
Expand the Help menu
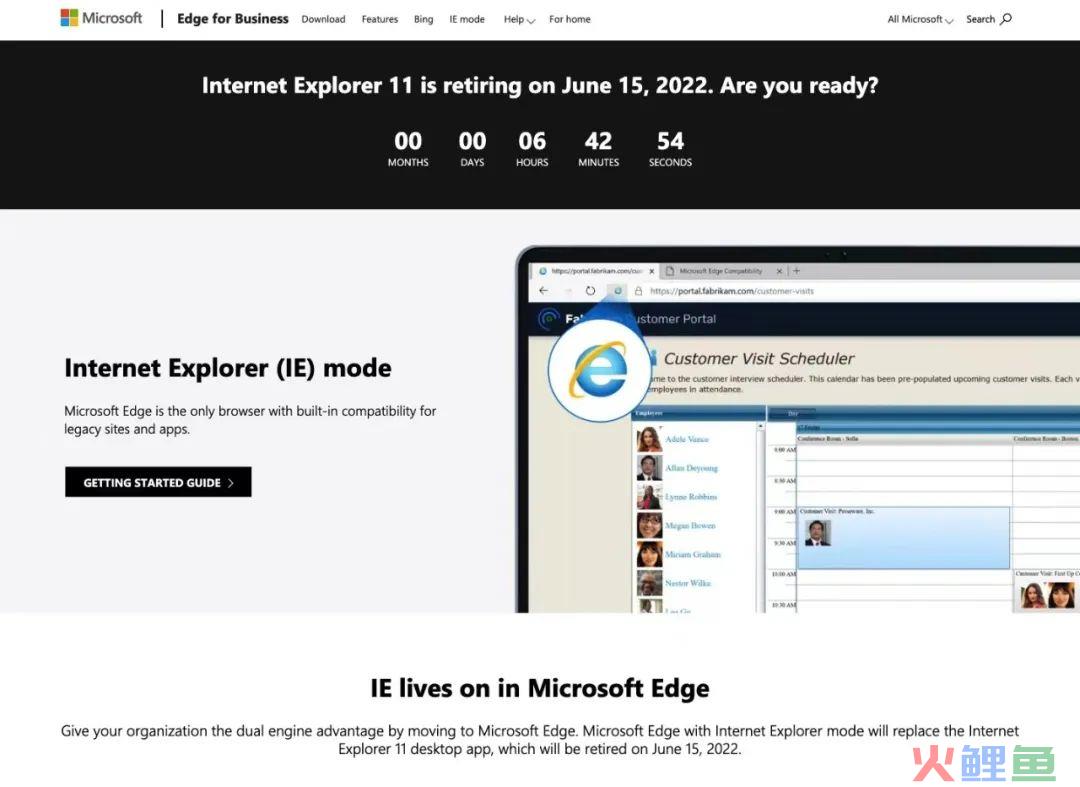pyautogui.click(x=519, y=19)
